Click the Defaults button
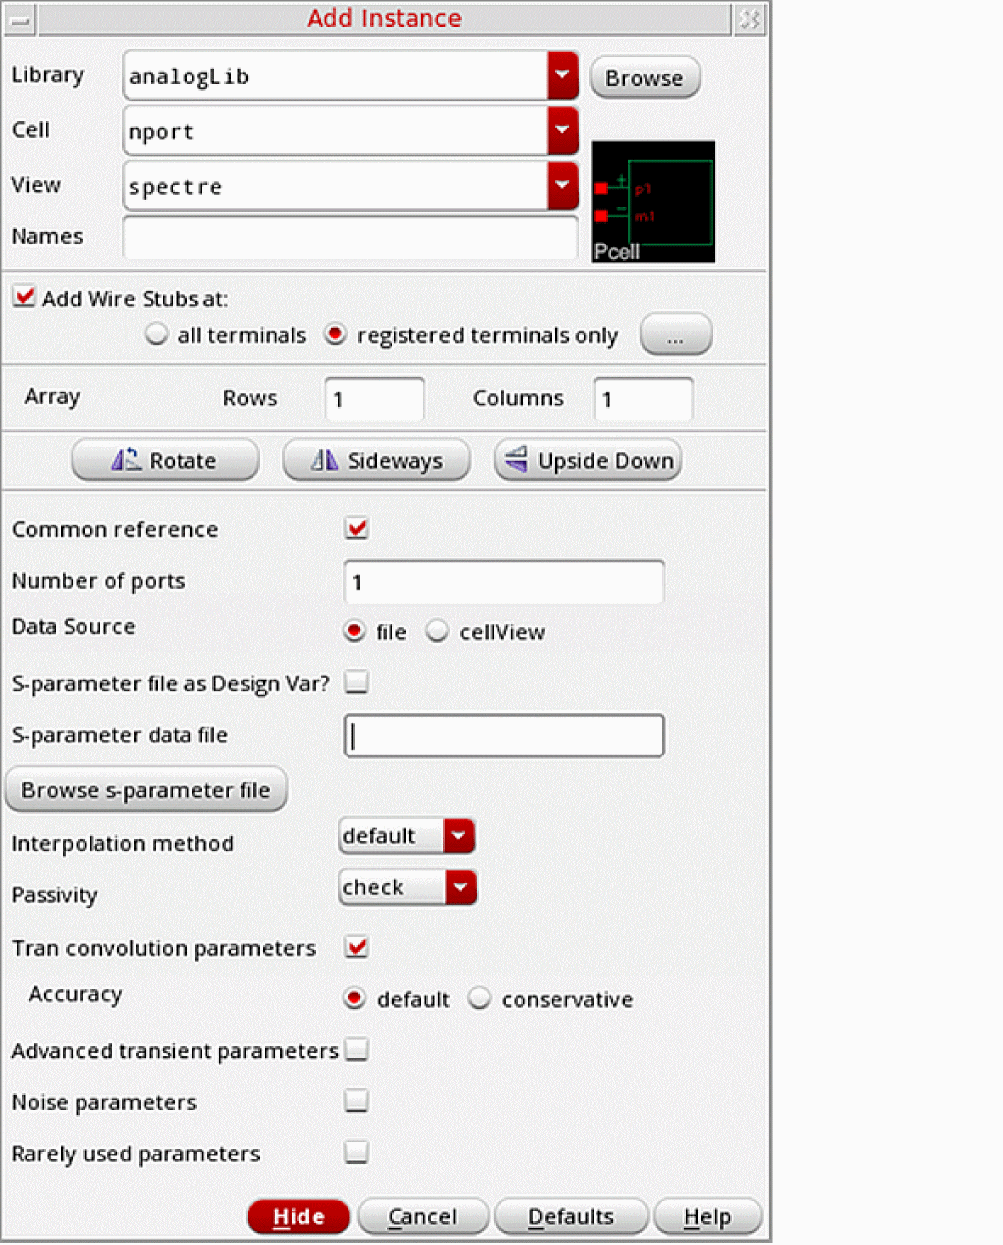The height and width of the screenshot is (1245, 1003). (571, 1216)
